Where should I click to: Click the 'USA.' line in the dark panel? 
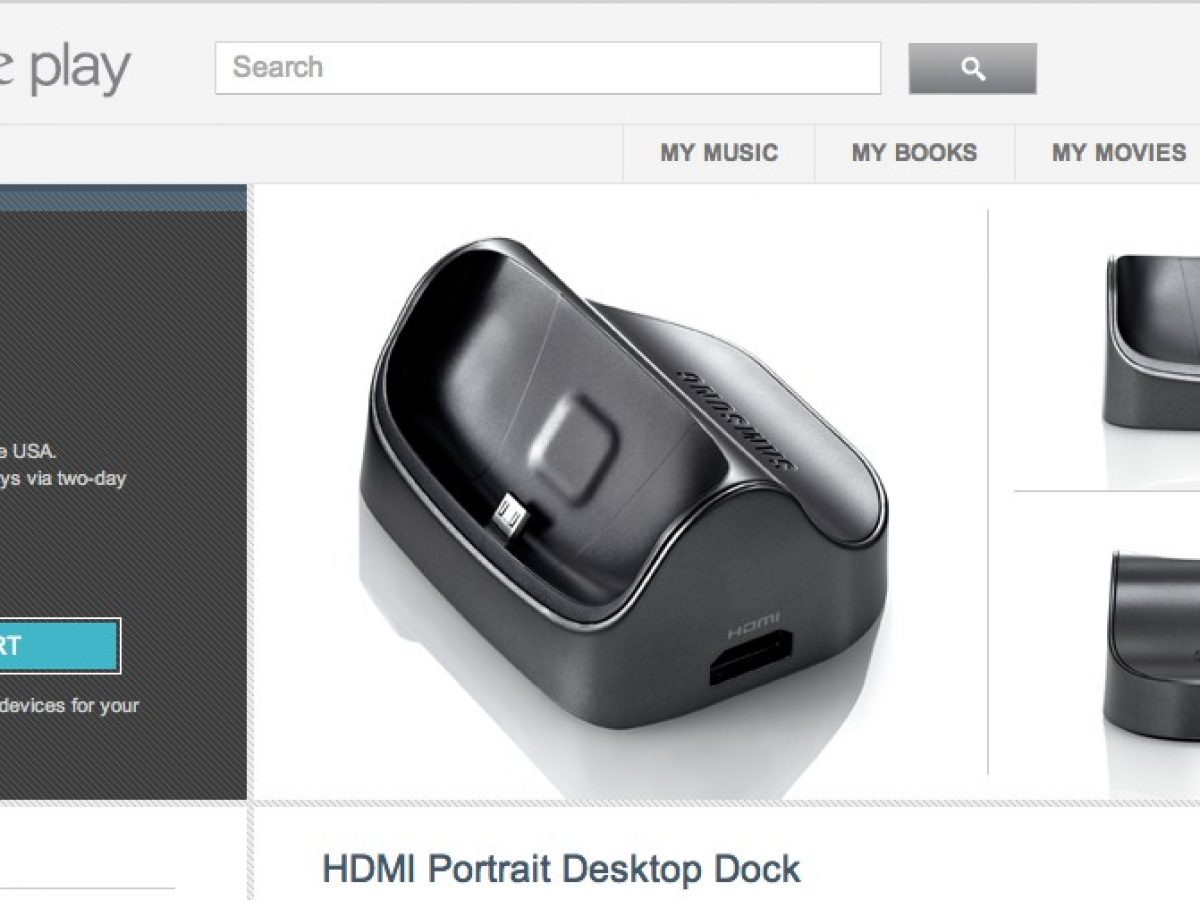tap(28, 451)
